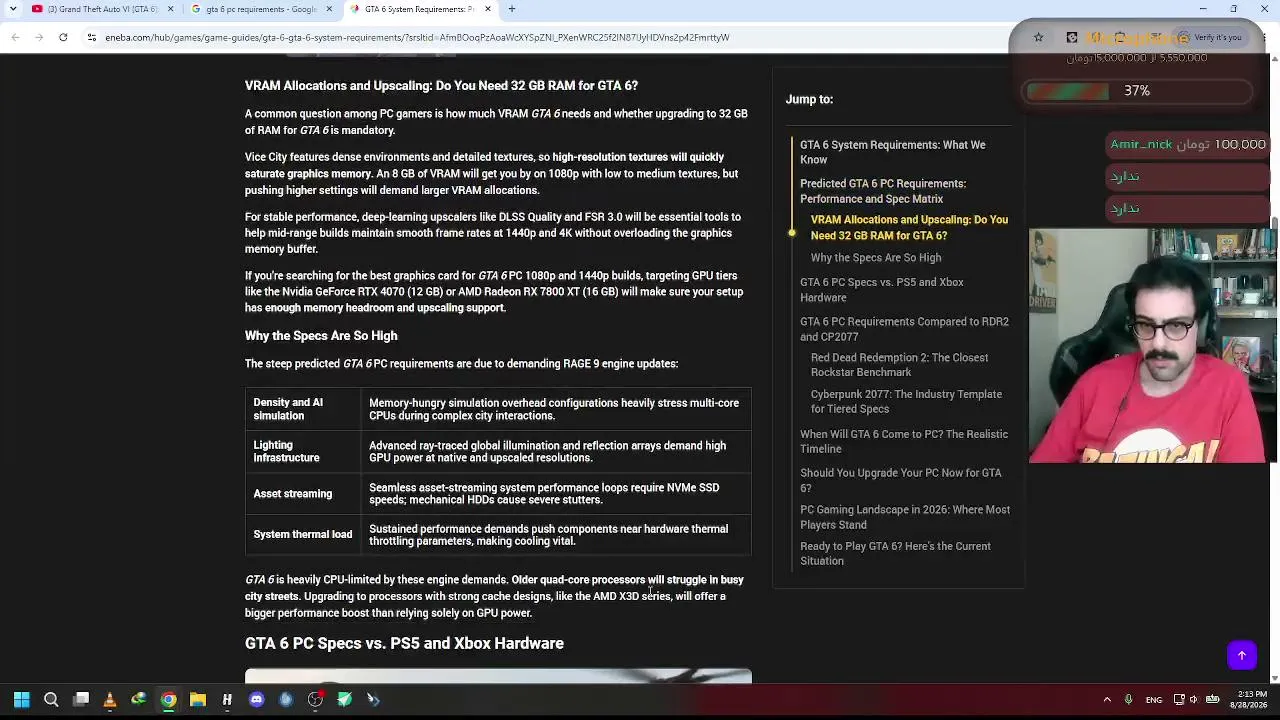The height and width of the screenshot is (720, 1280).
Task: Jump to VRAM Allocations and Upscaling section
Action: click(909, 228)
